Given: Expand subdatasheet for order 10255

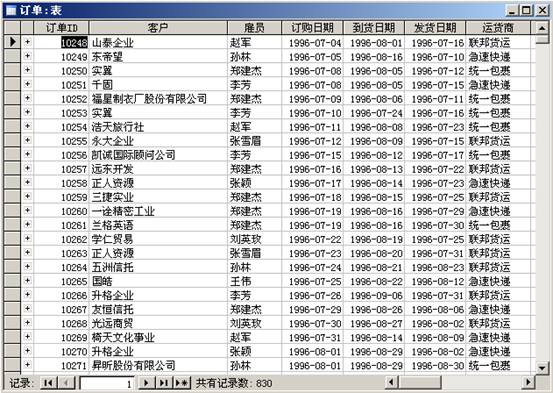Looking at the screenshot, I should [28, 140].
